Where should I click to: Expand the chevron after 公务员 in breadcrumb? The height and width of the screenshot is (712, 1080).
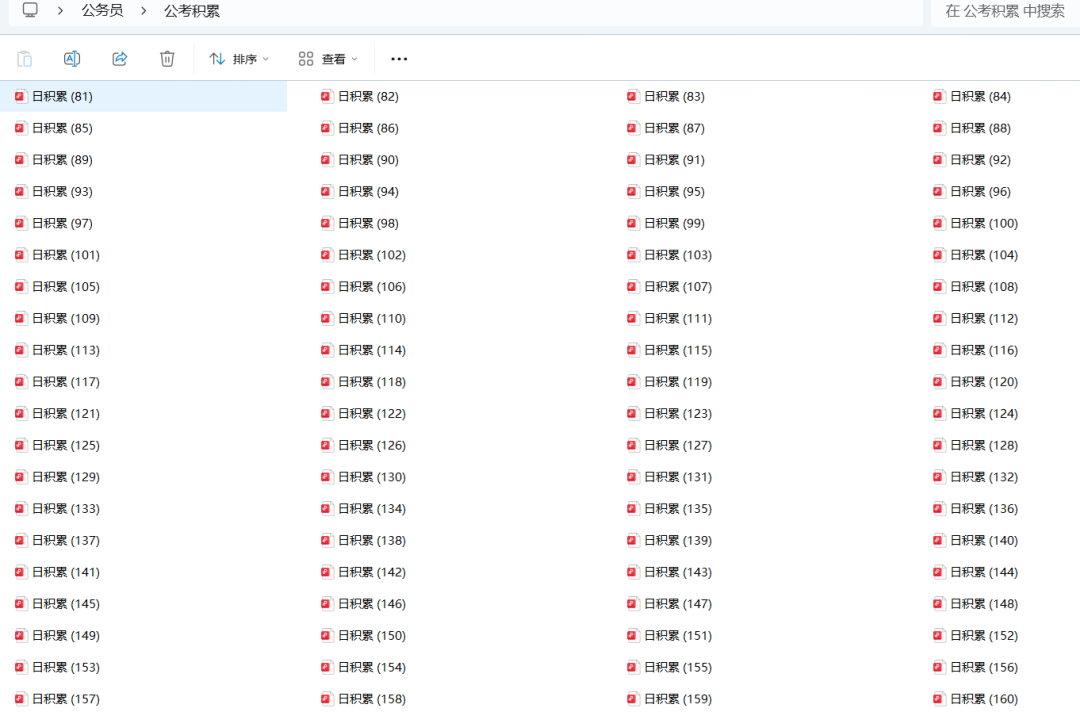pyautogui.click(x=143, y=11)
